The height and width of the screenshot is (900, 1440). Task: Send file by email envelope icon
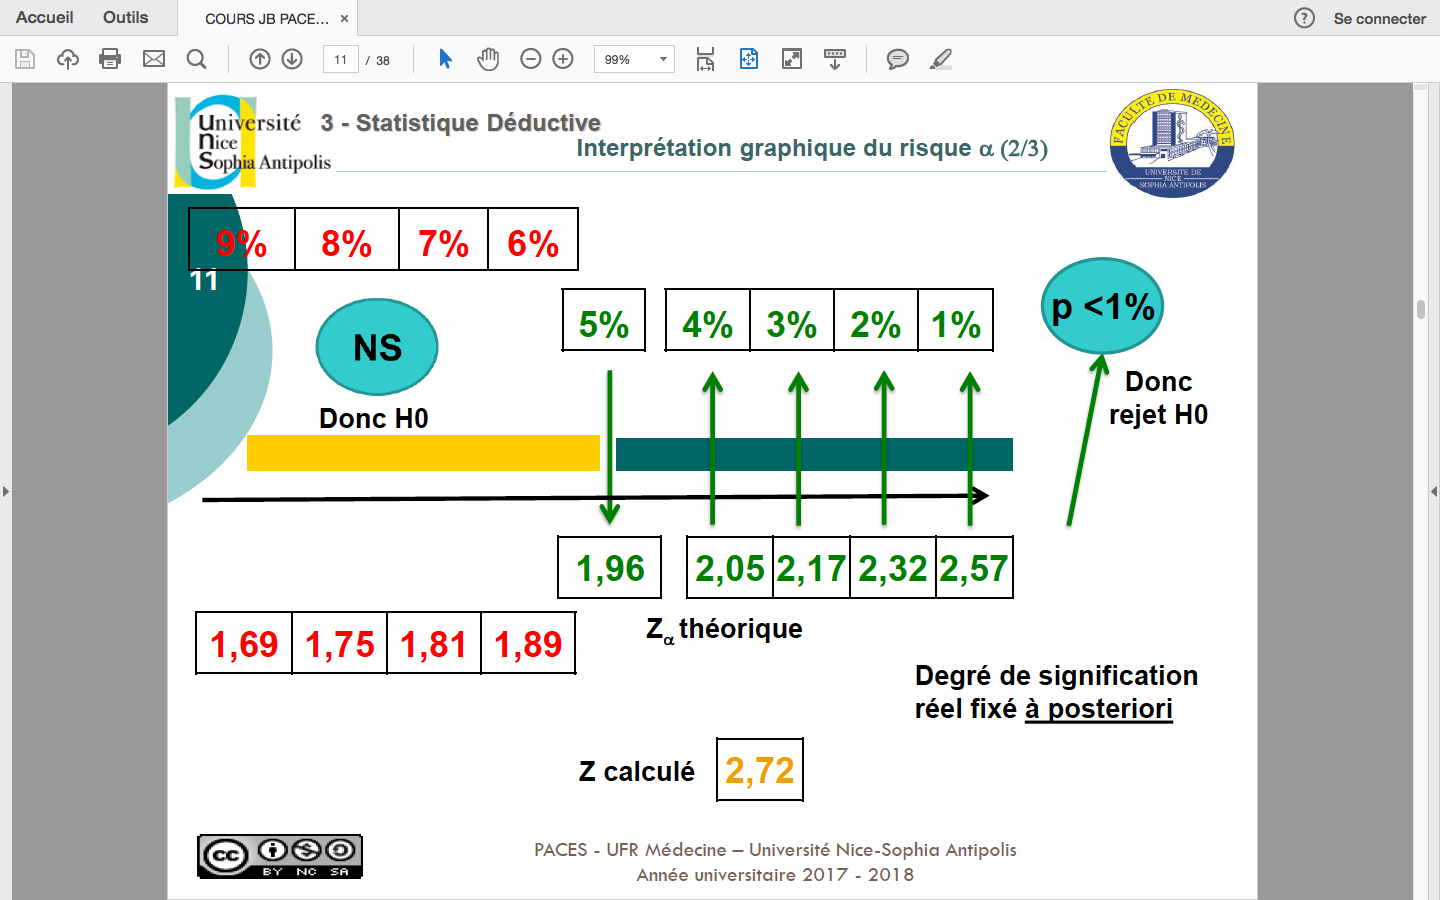click(x=154, y=59)
